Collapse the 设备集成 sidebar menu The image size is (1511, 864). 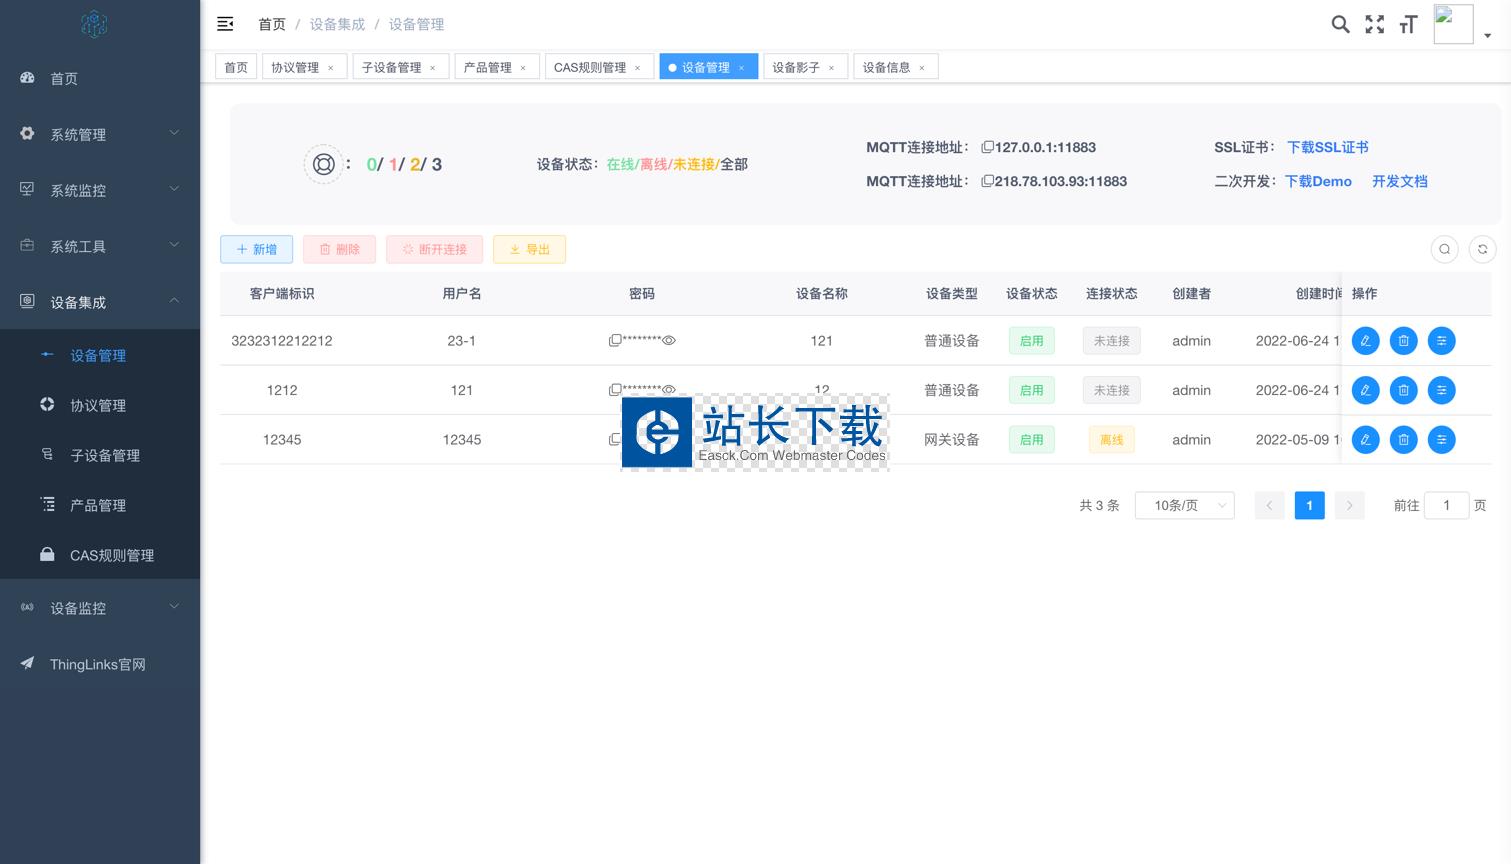coord(100,302)
